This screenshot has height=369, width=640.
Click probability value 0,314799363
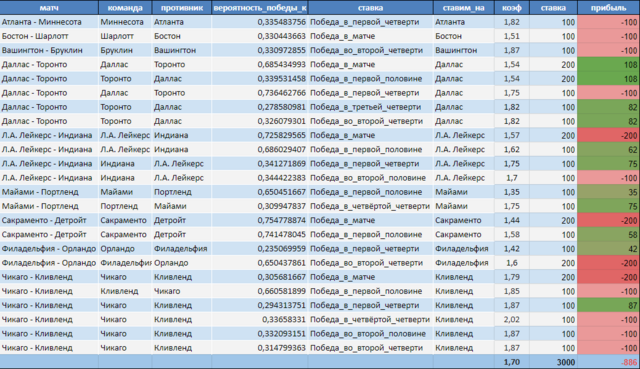260,347
